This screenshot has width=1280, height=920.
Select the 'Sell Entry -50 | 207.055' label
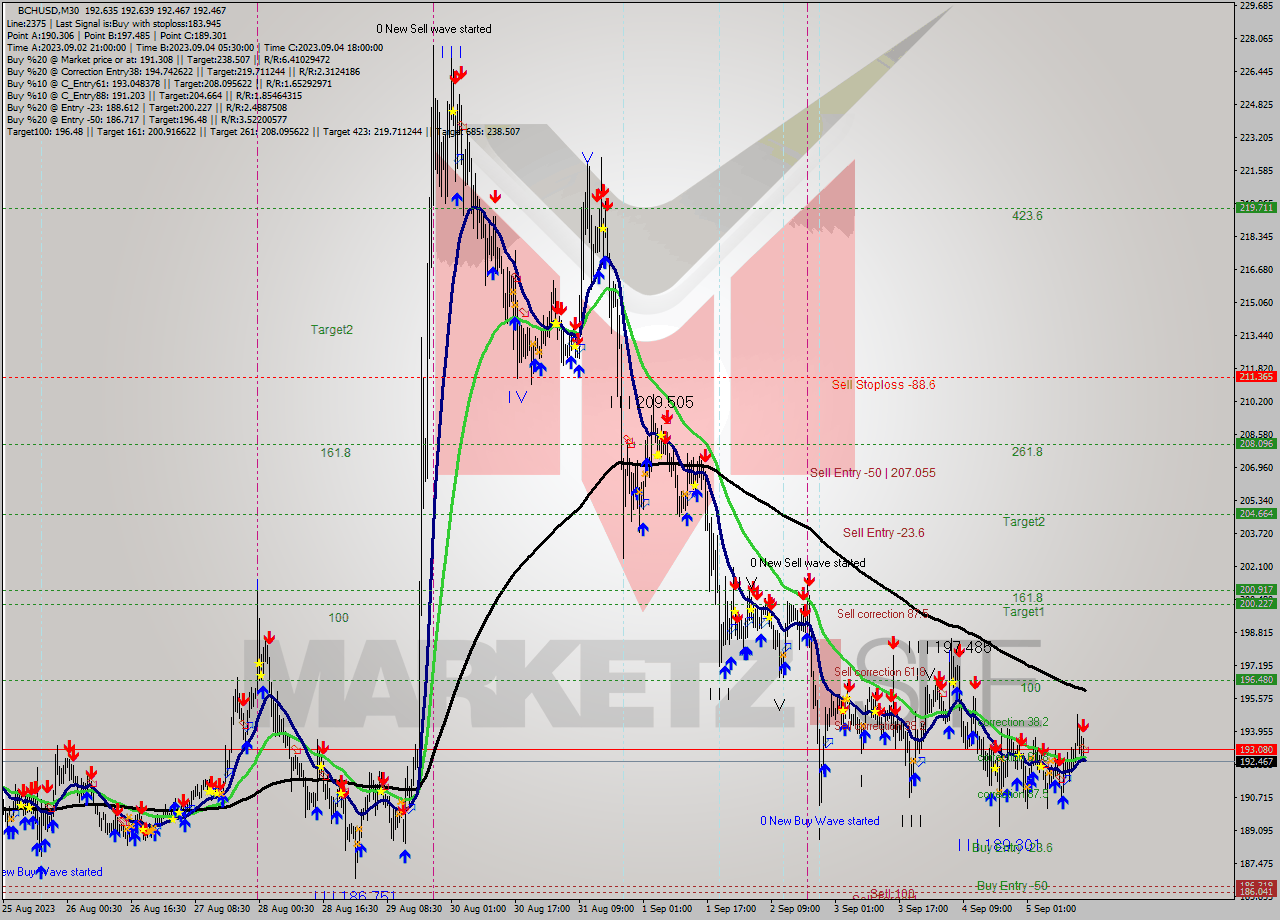tap(873, 472)
